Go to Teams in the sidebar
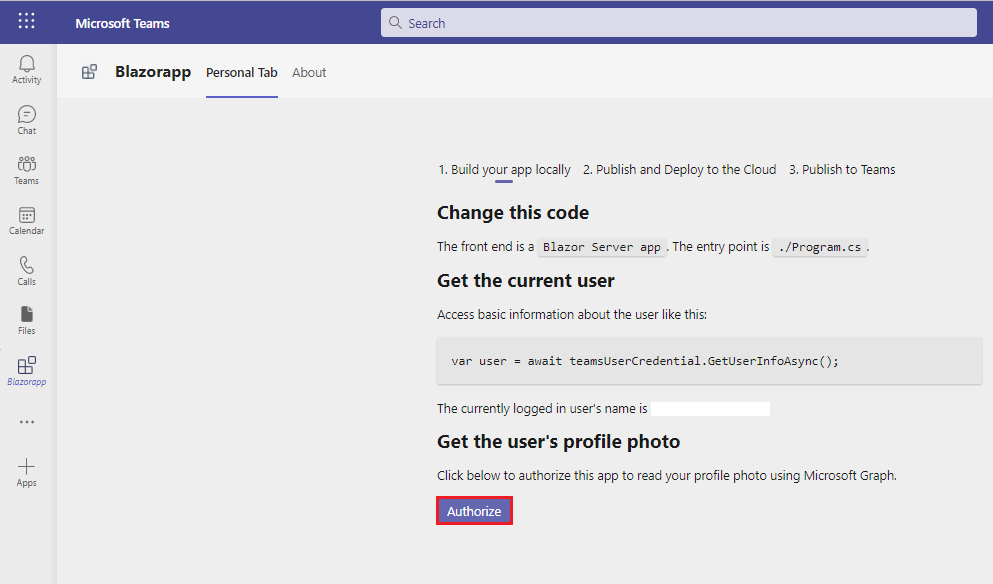The height and width of the screenshot is (584, 993). pyautogui.click(x=27, y=170)
